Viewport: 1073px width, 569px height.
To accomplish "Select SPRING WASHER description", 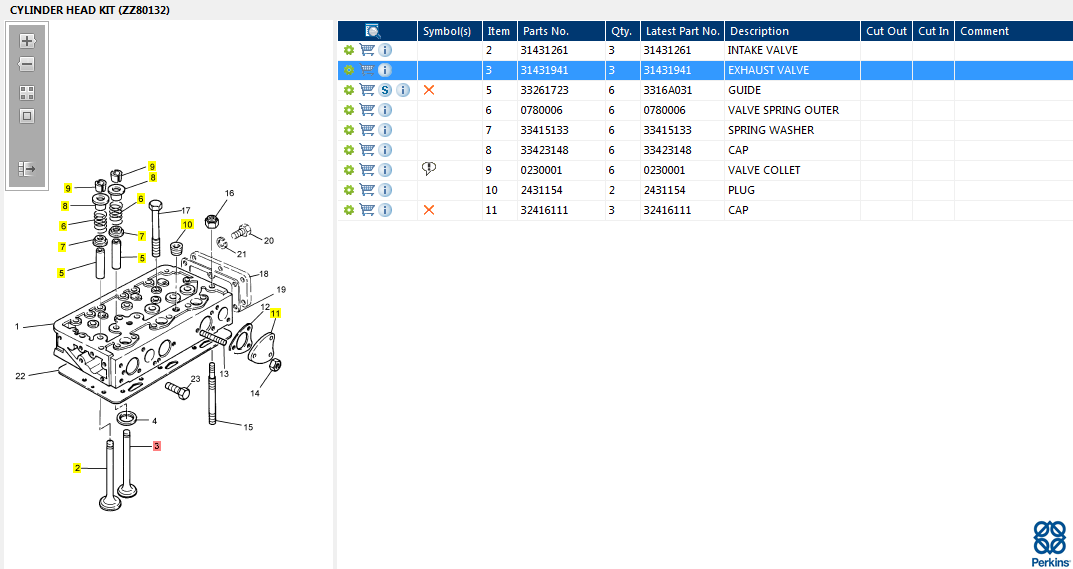I will [x=771, y=129].
